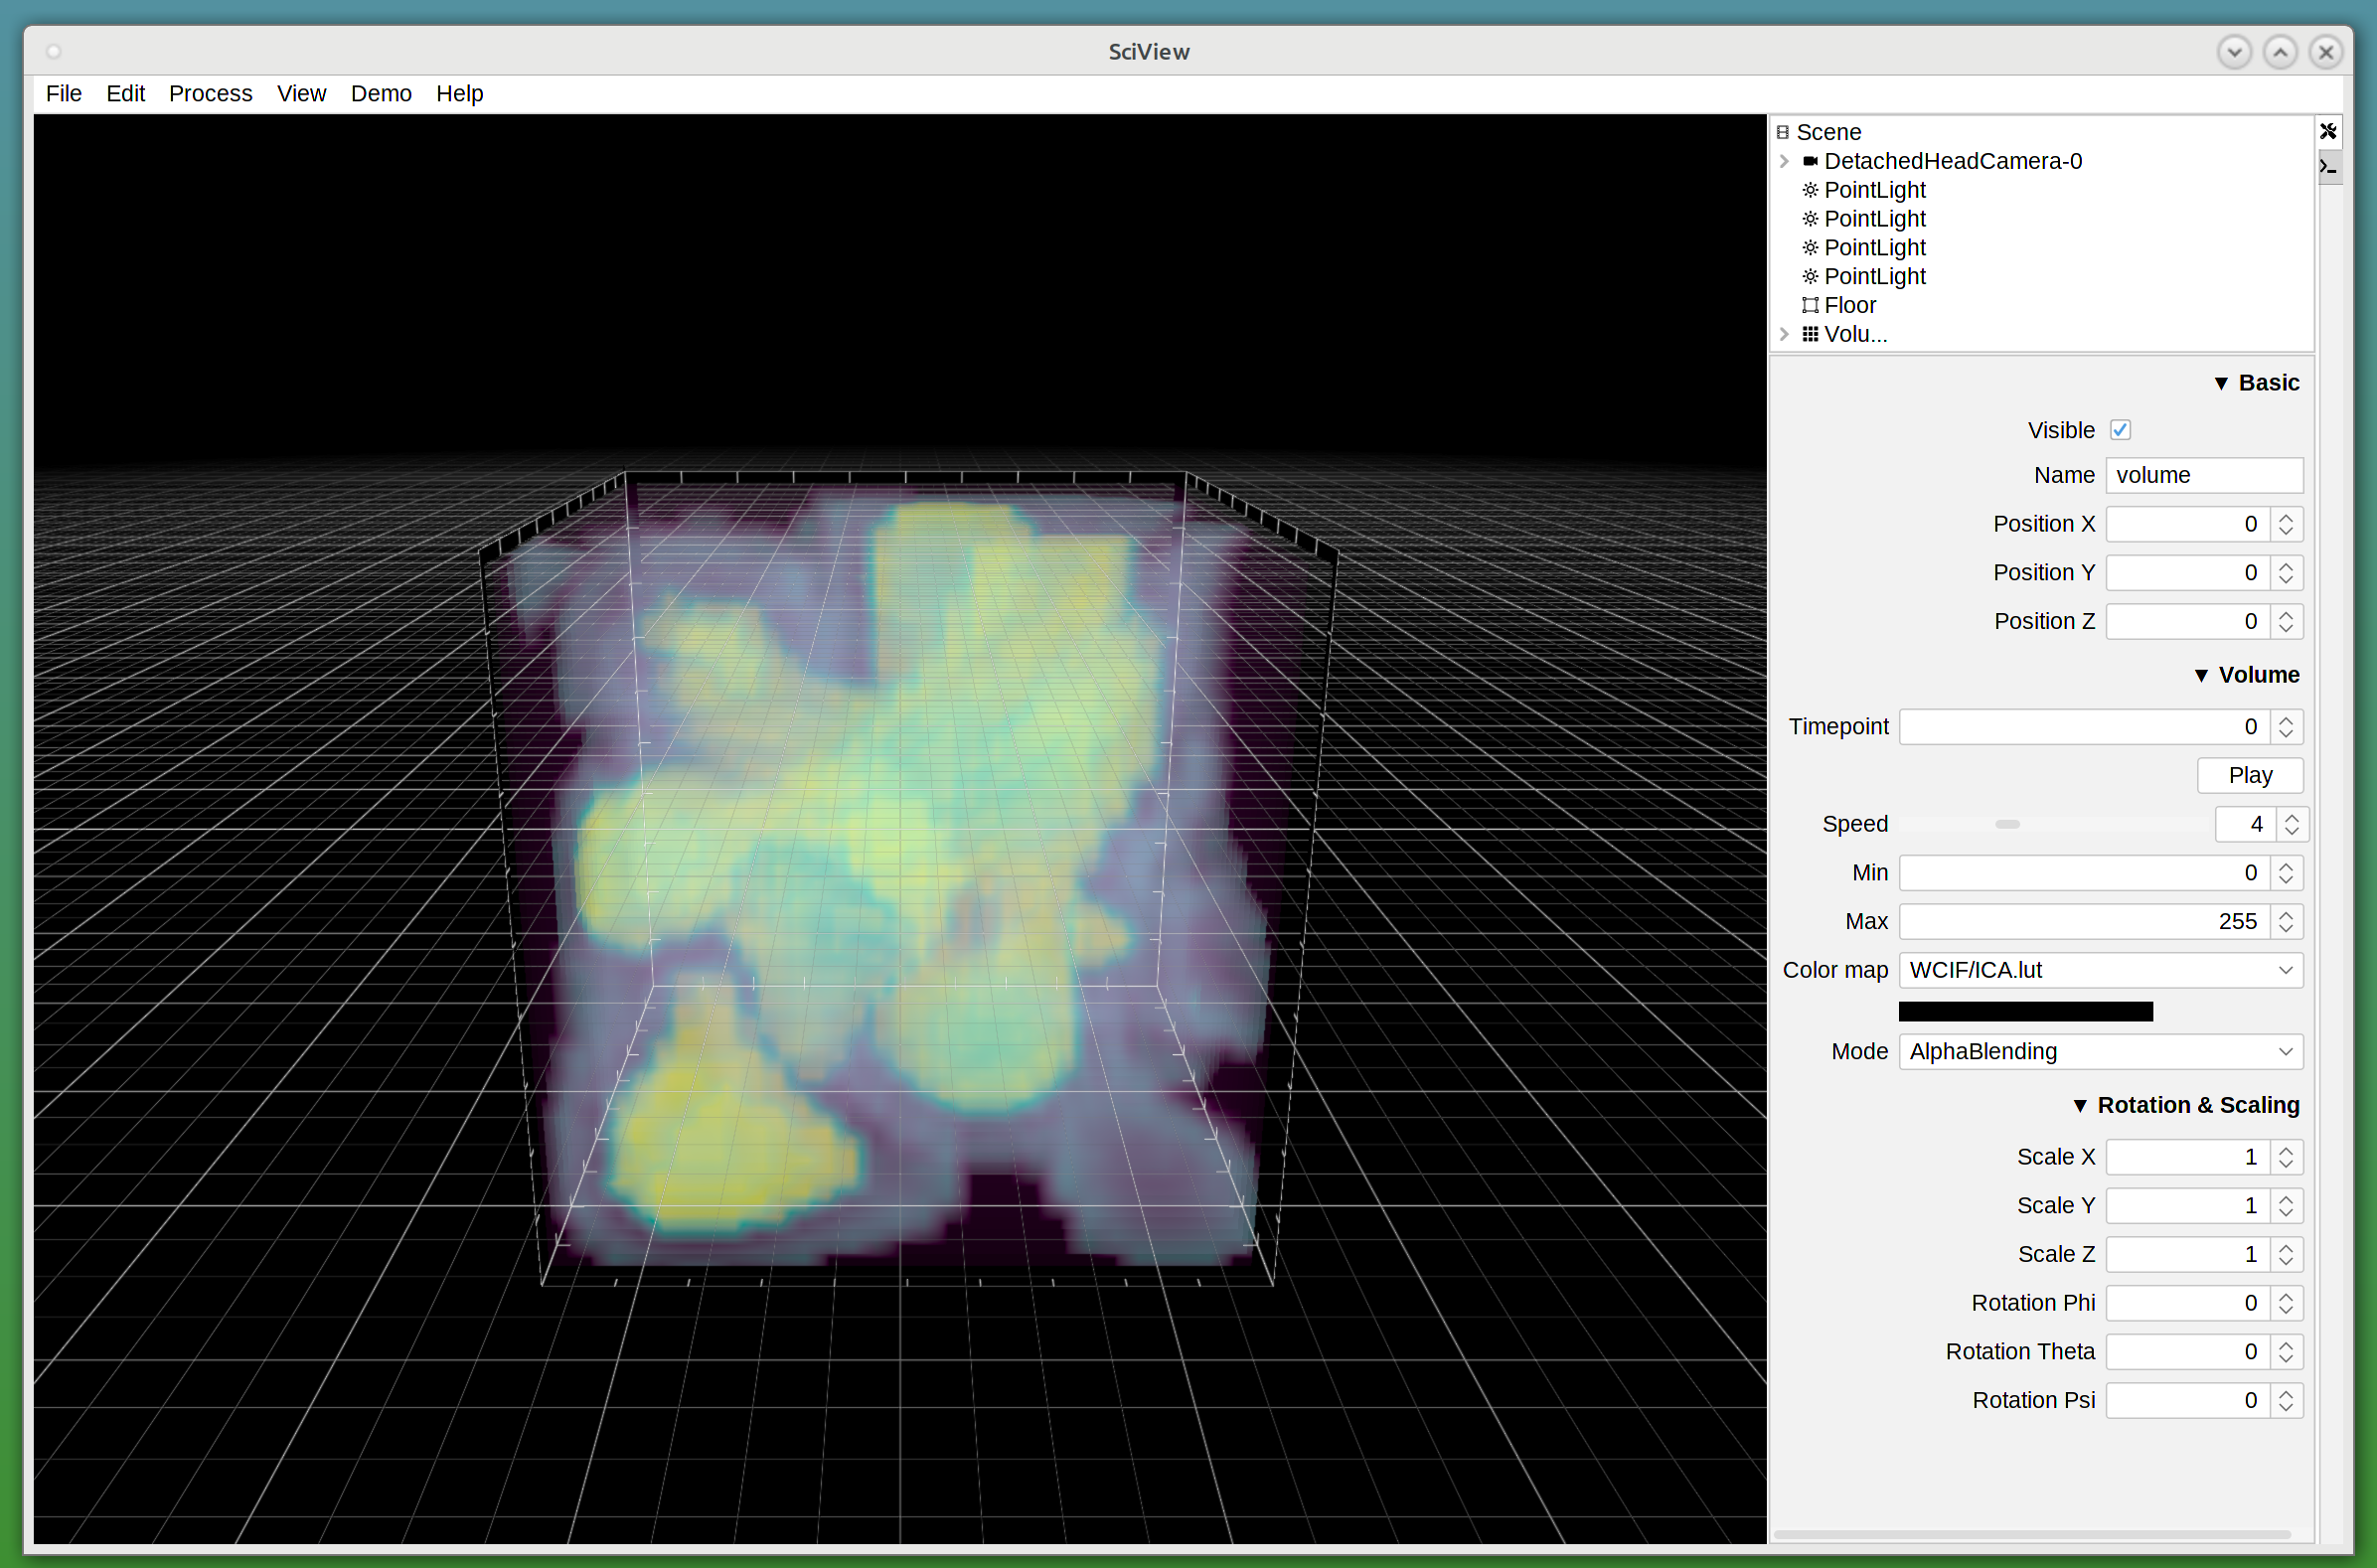This screenshot has height=1568, width=2377.
Task: Open the Demo menu
Action: [381, 93]
